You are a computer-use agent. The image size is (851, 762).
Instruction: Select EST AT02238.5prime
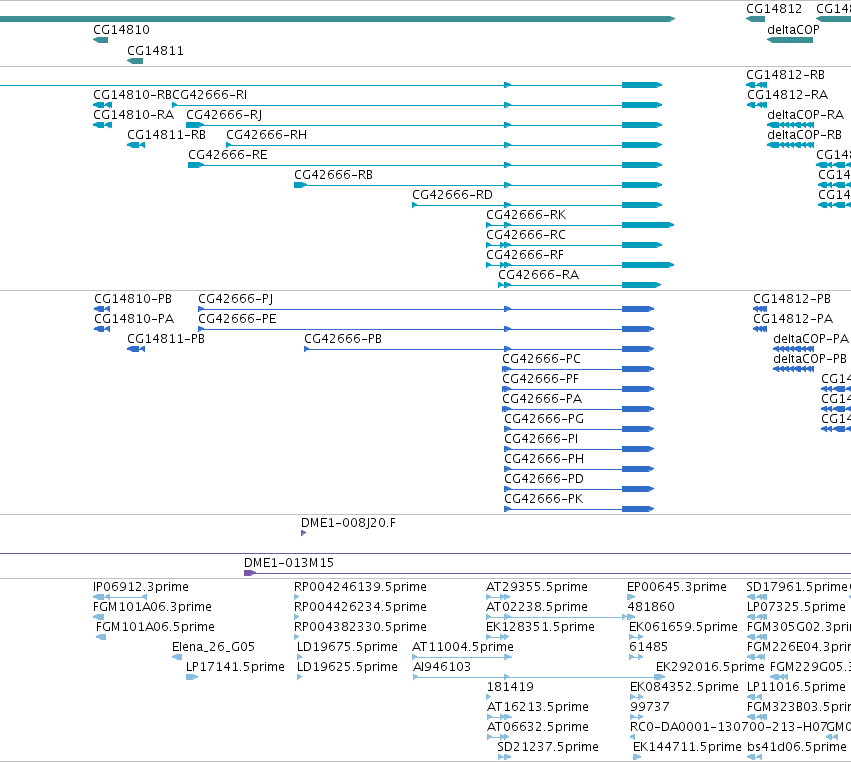537,607
